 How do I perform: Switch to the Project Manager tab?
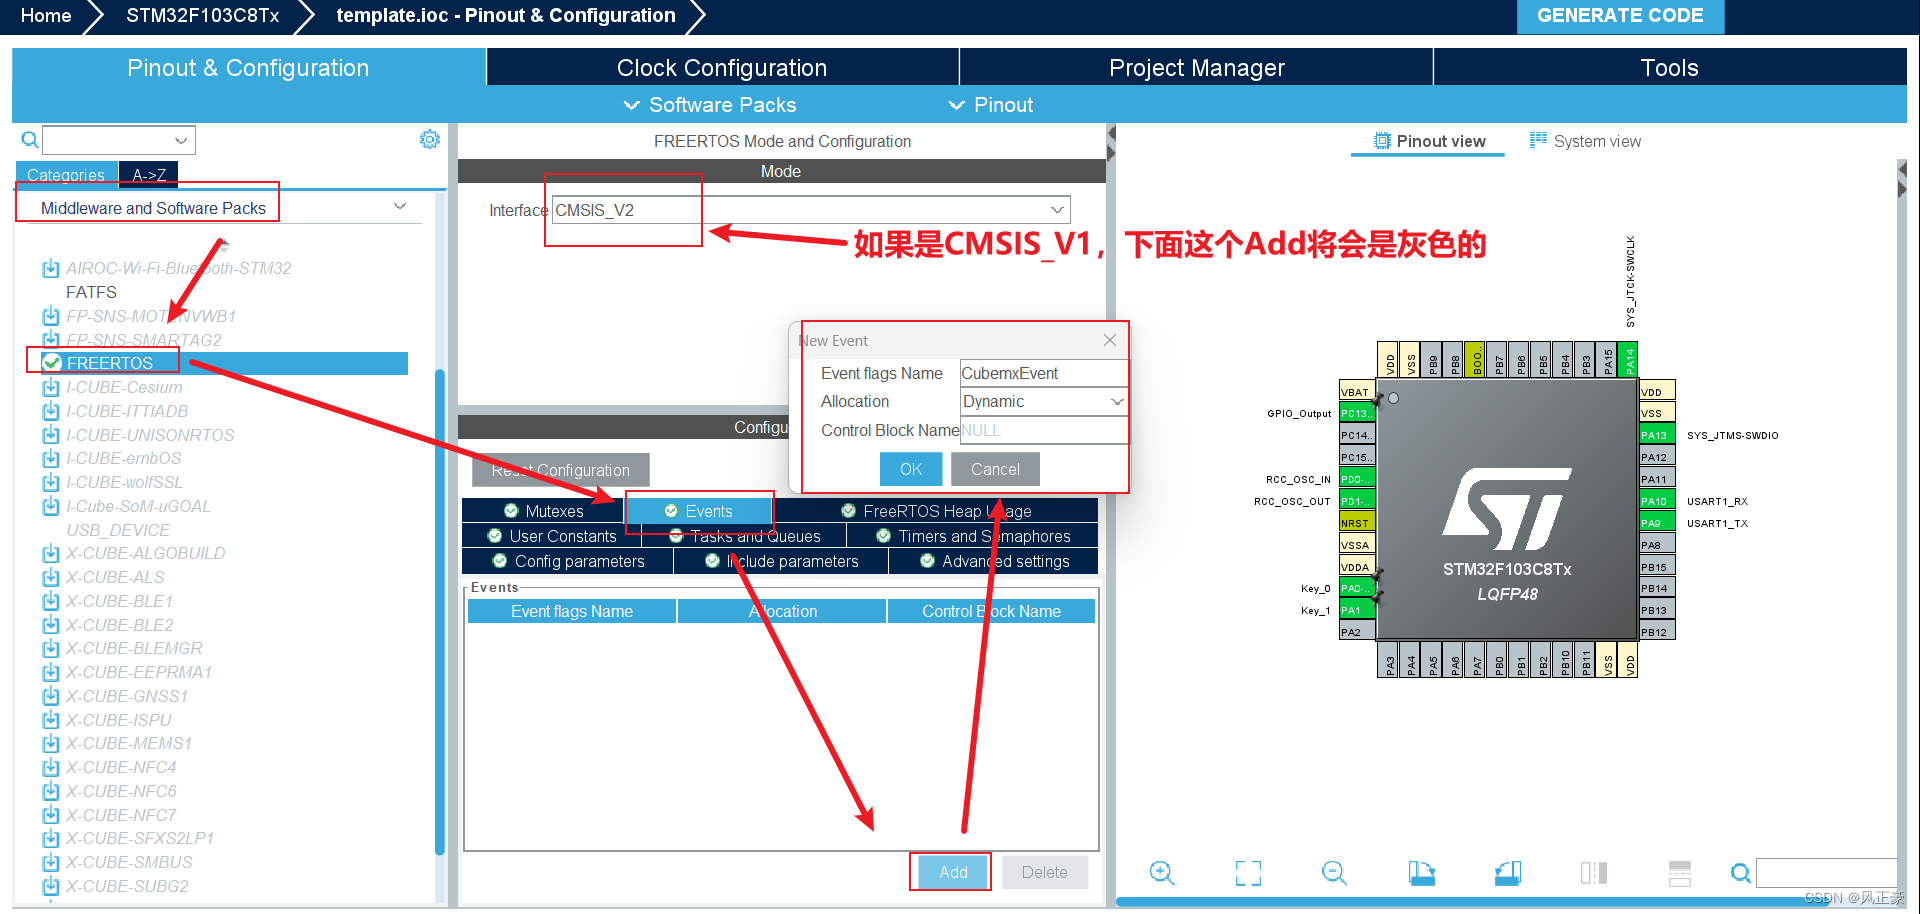pos(1197,68)
